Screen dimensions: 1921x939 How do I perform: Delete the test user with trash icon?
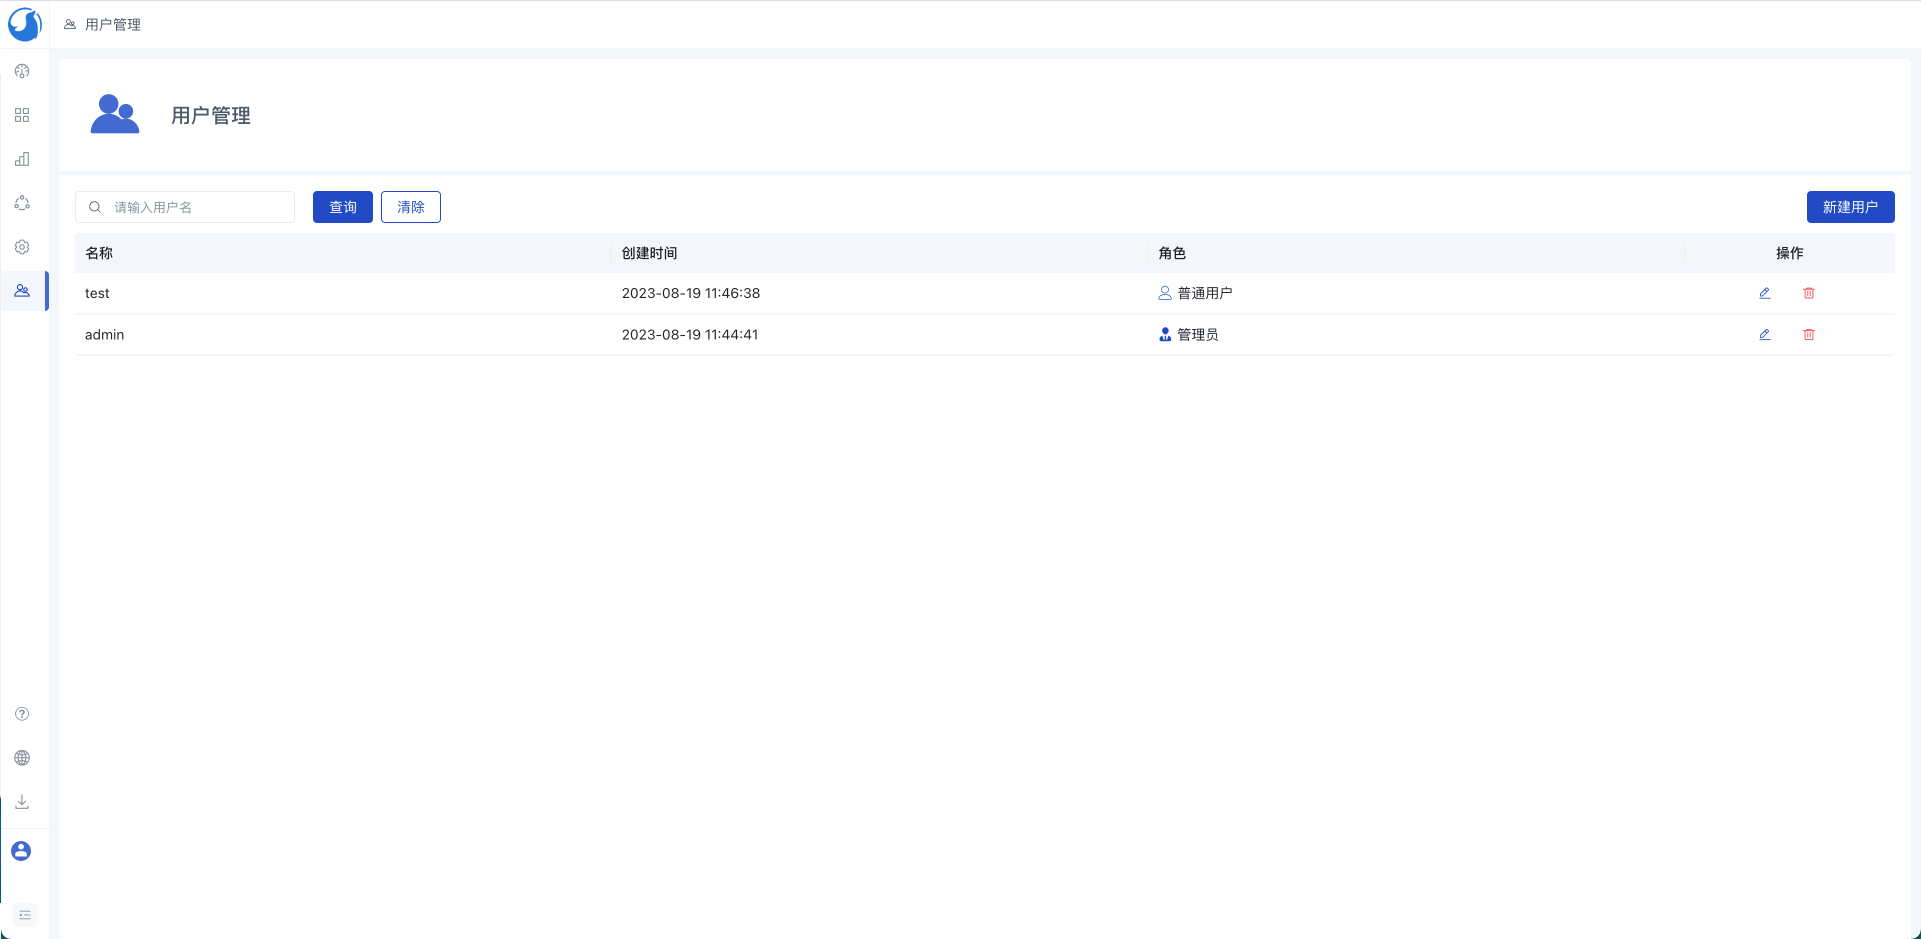pos(1809,293)
